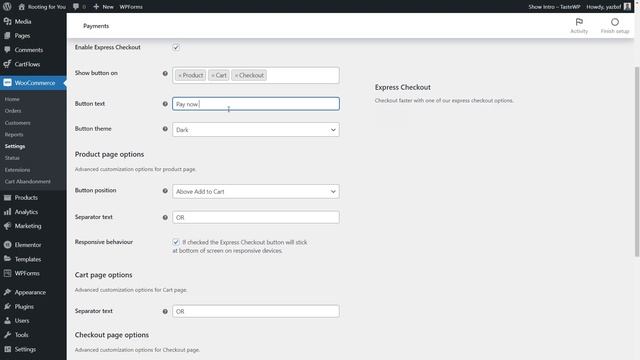
Task: Toggle the Enable Express Checkout checkbox
Action: point(176,47)
